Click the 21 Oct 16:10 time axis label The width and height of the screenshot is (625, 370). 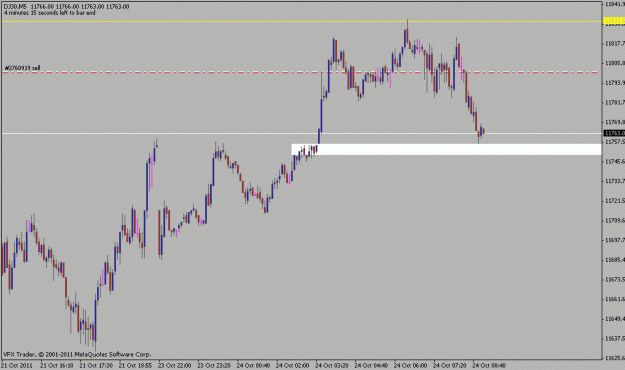click(x=57, y=365)
